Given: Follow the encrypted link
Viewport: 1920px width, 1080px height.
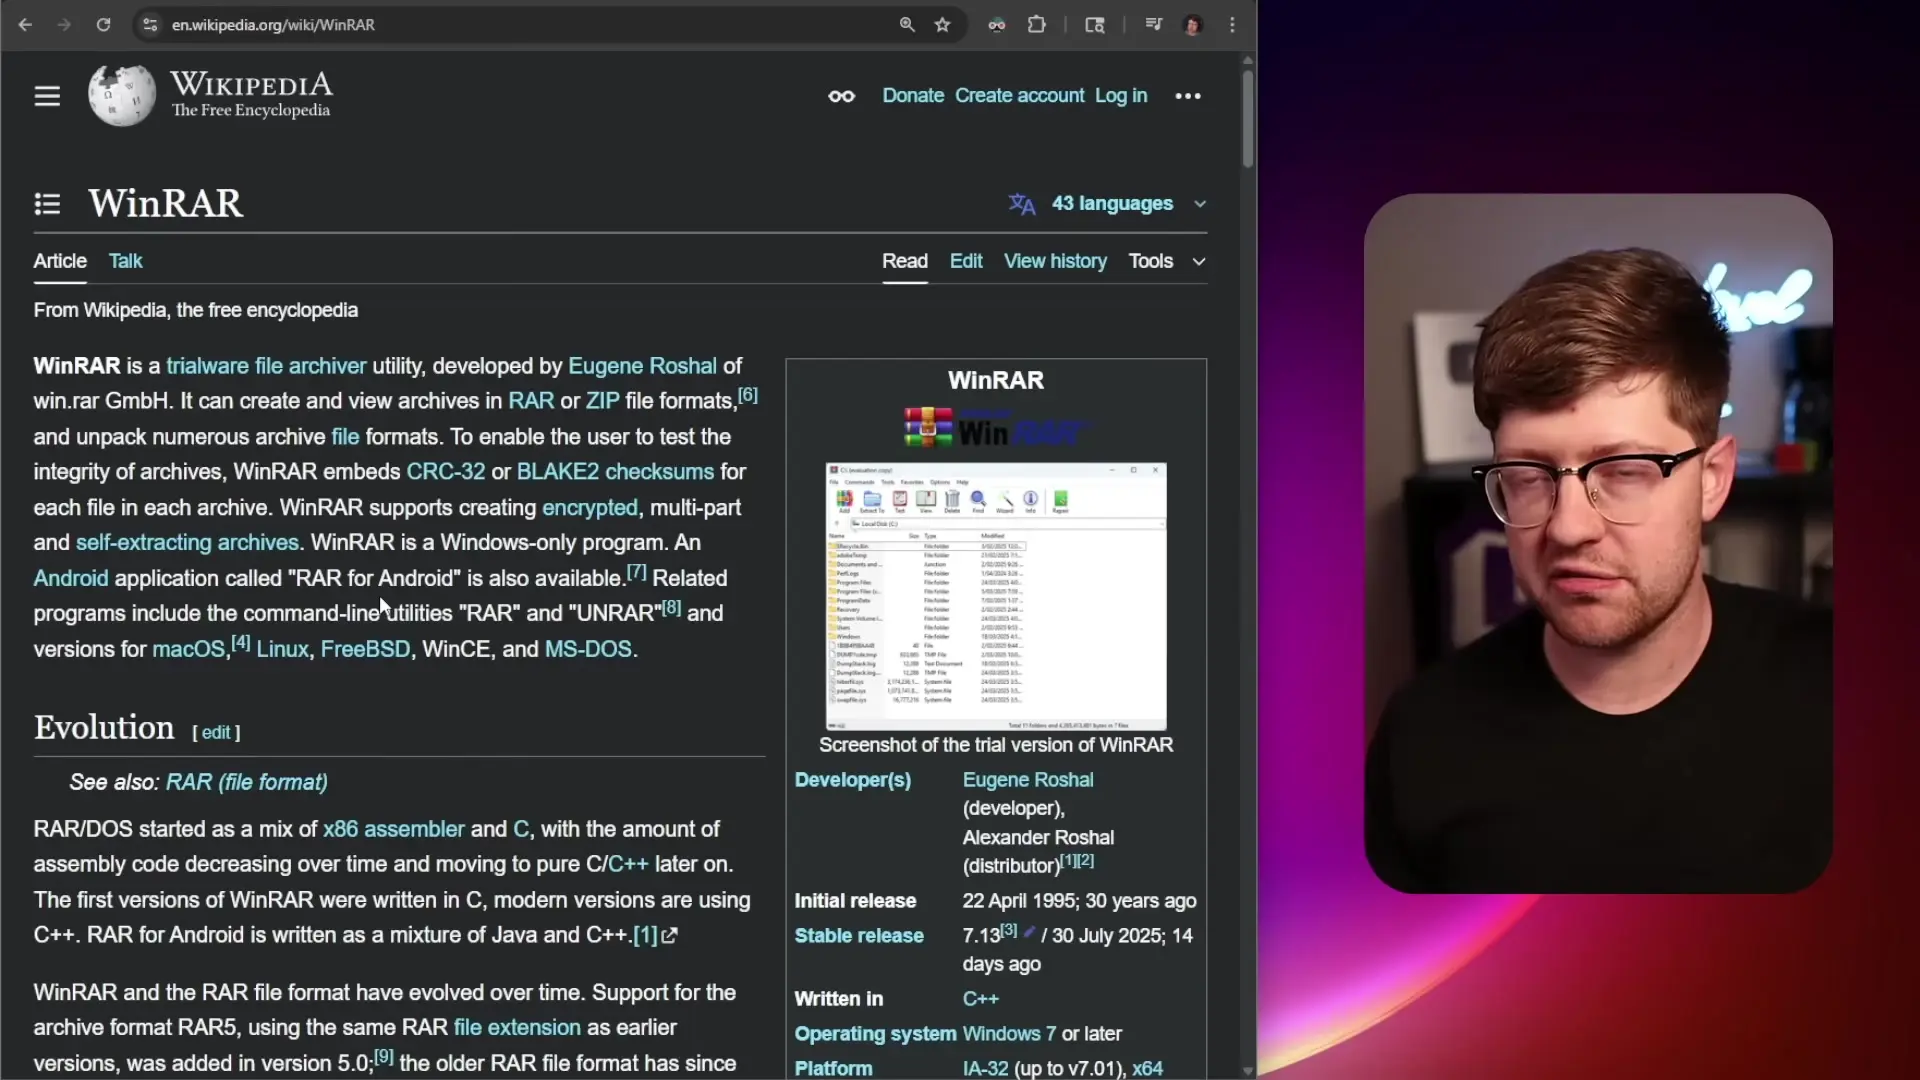Looking at the screenshot, I should [590, 508].
